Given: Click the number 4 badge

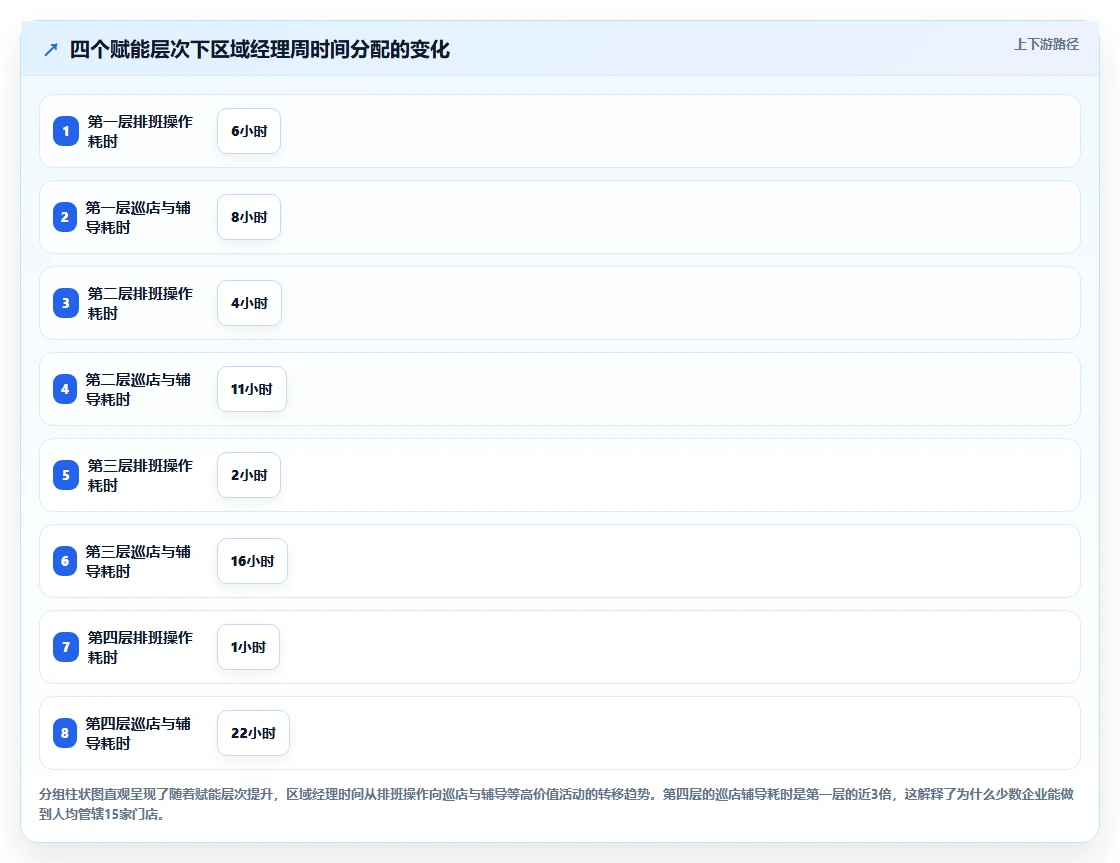Looking at the screenshot, I should (x=64, y=389).
